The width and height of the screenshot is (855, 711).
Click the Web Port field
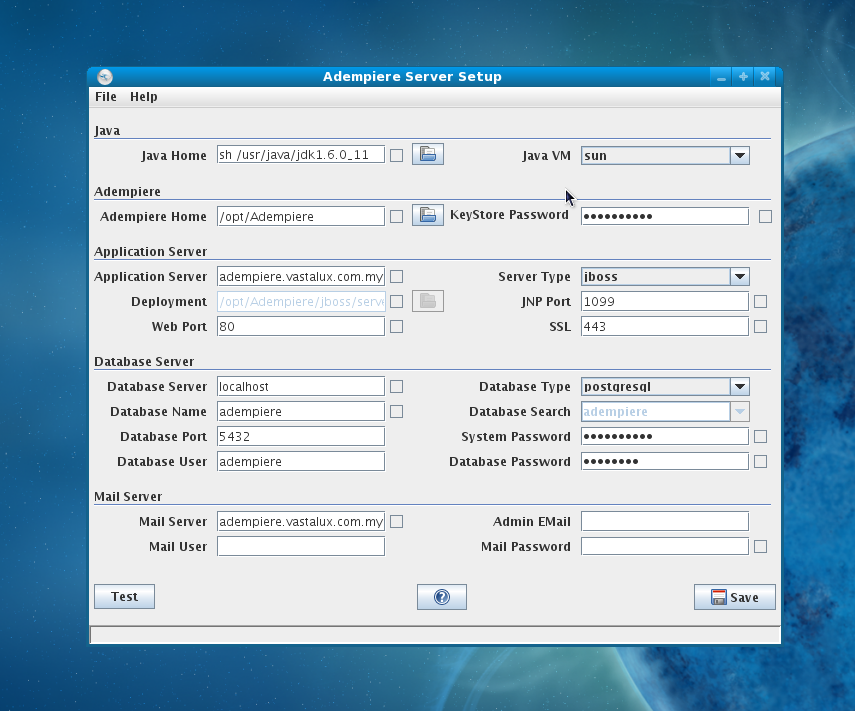click(301, 327)
